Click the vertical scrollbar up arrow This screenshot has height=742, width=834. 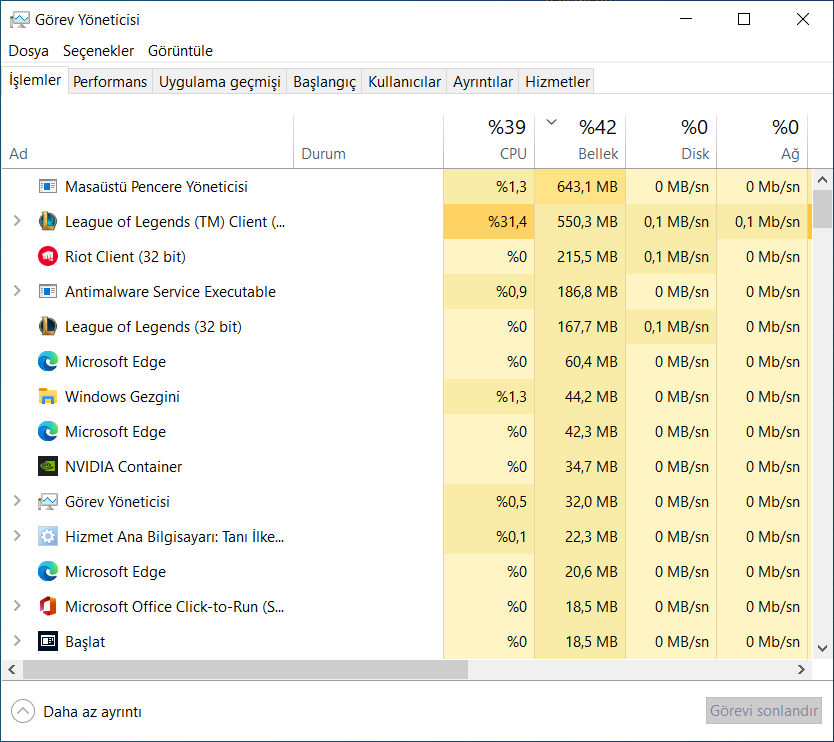click(x=822, y=180)
